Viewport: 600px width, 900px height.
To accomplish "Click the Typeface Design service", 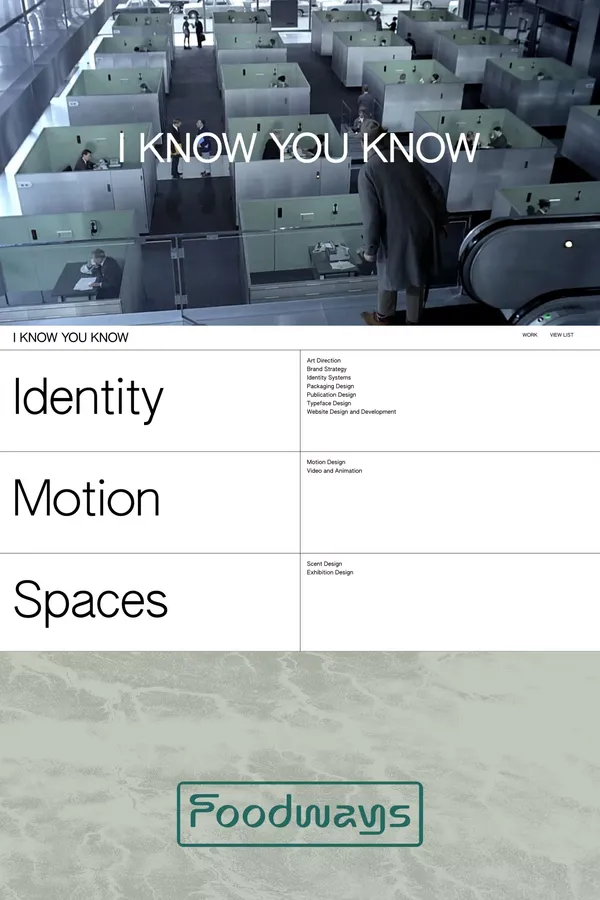I will point(328,404).
